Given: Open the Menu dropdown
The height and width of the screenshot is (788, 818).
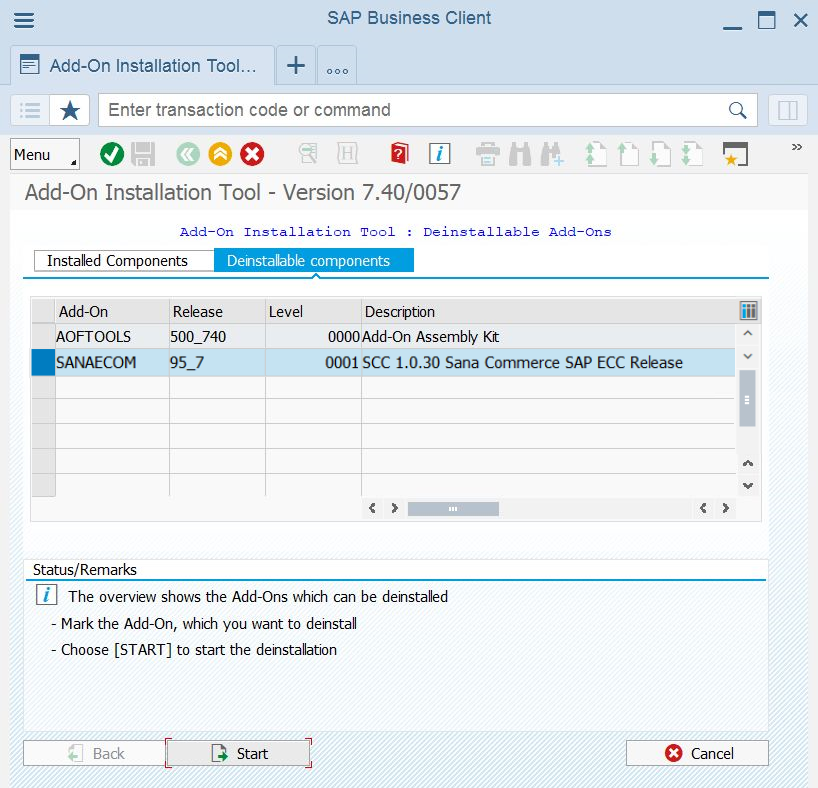Looking at the screenshot, I should click(45, 154).
